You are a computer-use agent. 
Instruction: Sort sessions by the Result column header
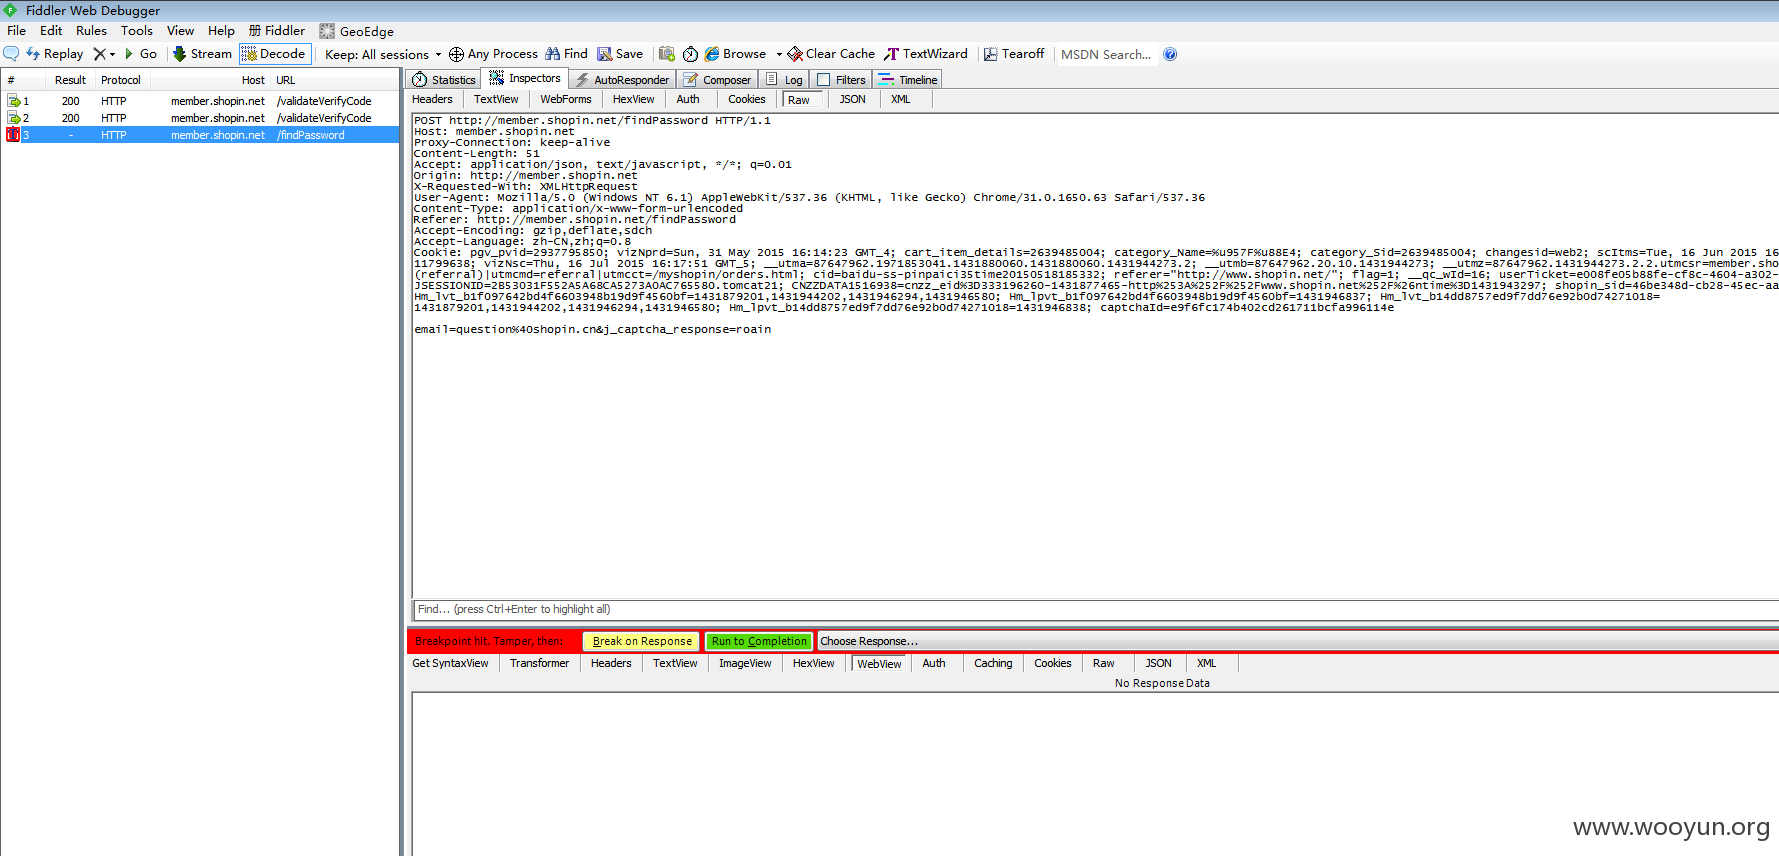coord(70,80)
